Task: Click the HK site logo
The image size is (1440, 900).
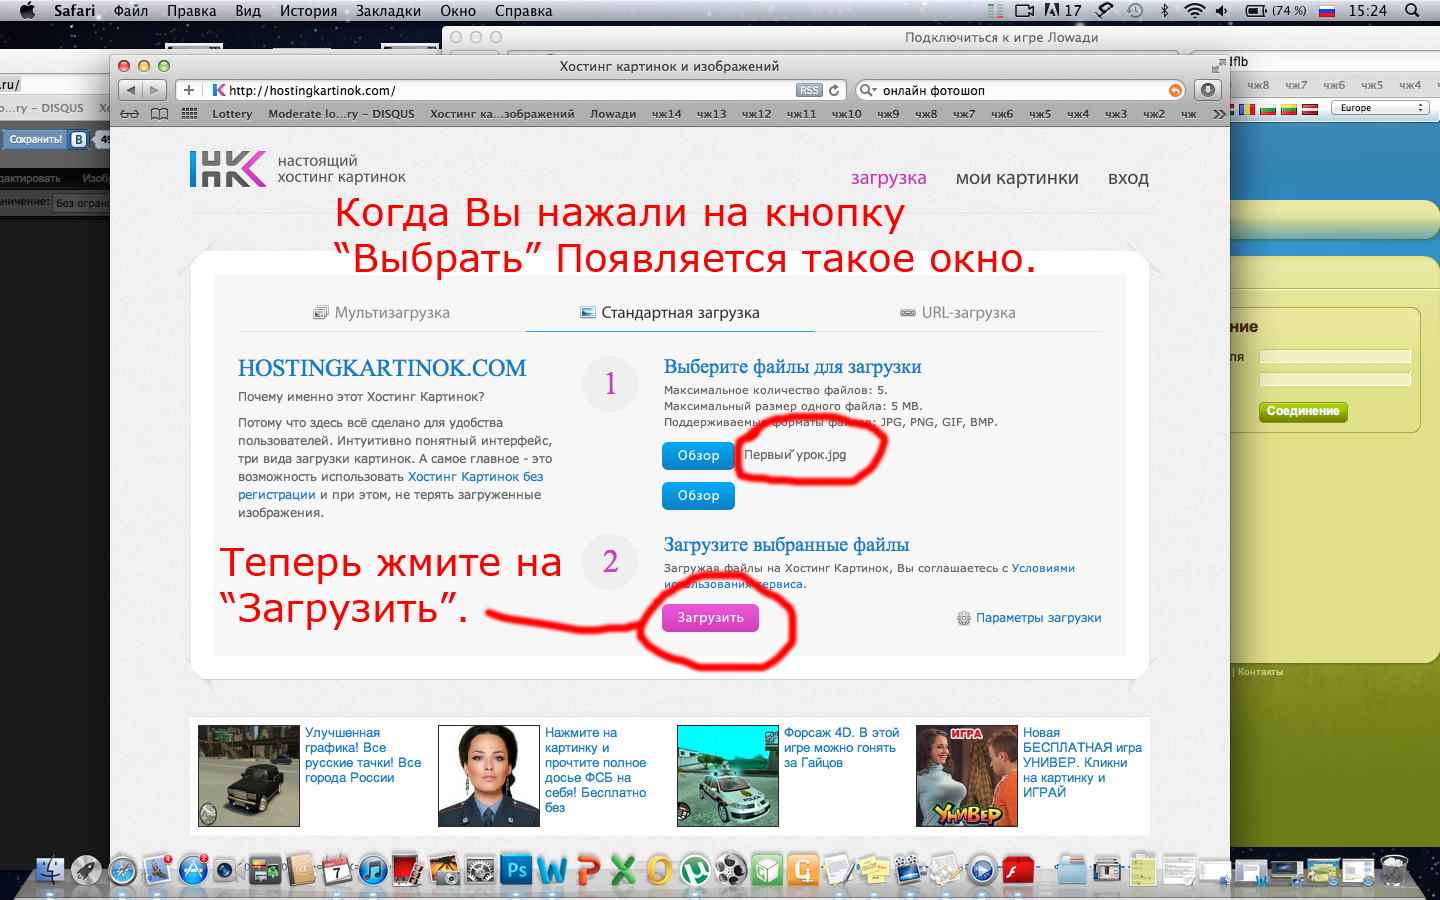Action: tap(228, 169)
